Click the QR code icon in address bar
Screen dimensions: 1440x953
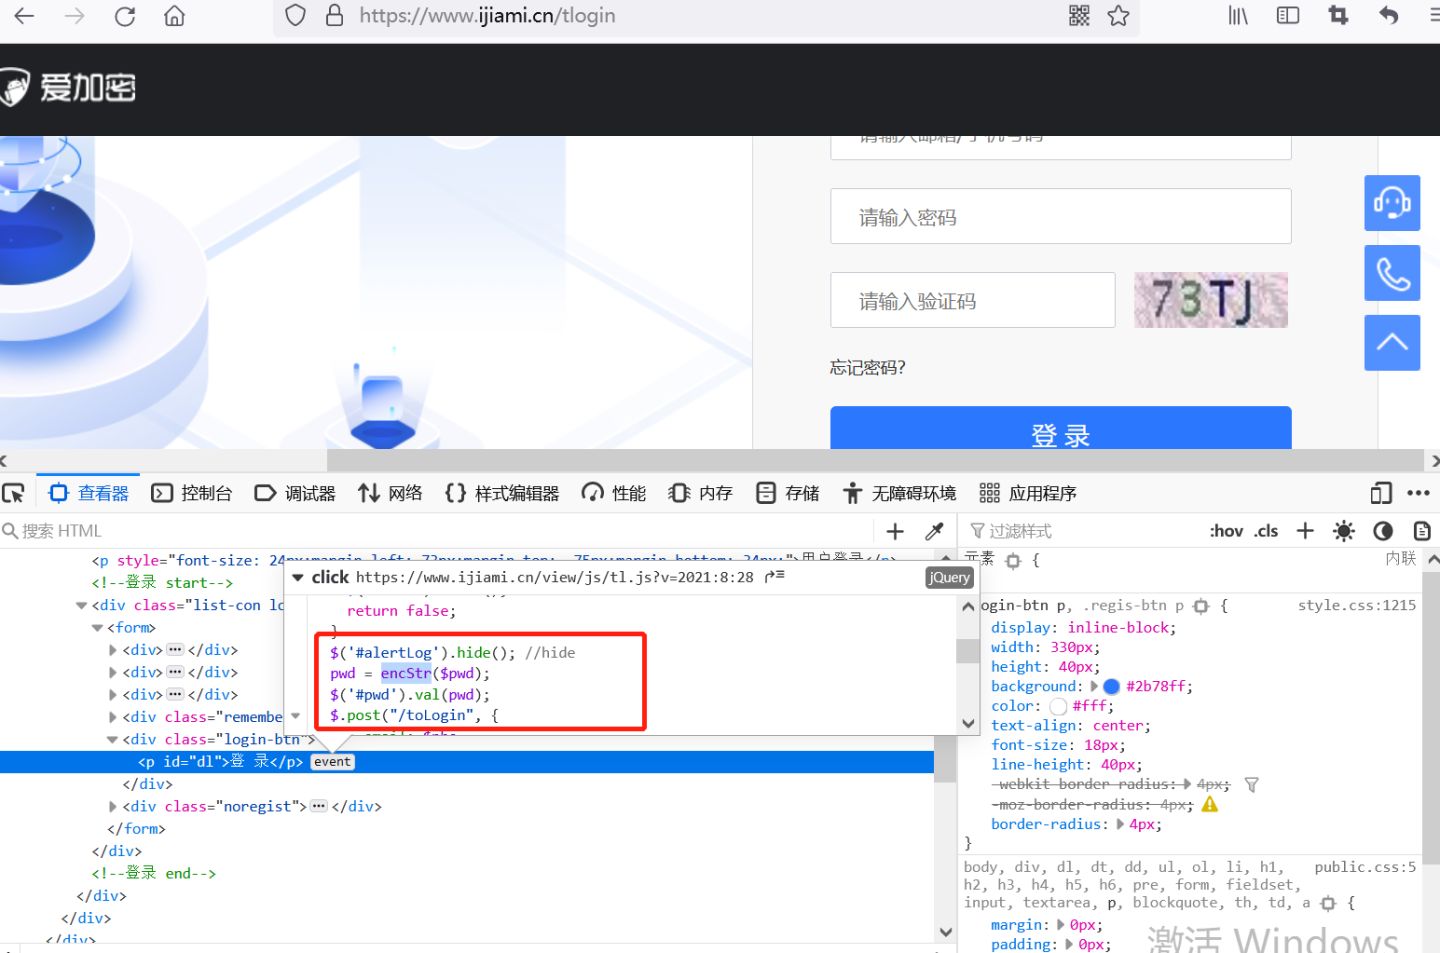(1079, 16)
